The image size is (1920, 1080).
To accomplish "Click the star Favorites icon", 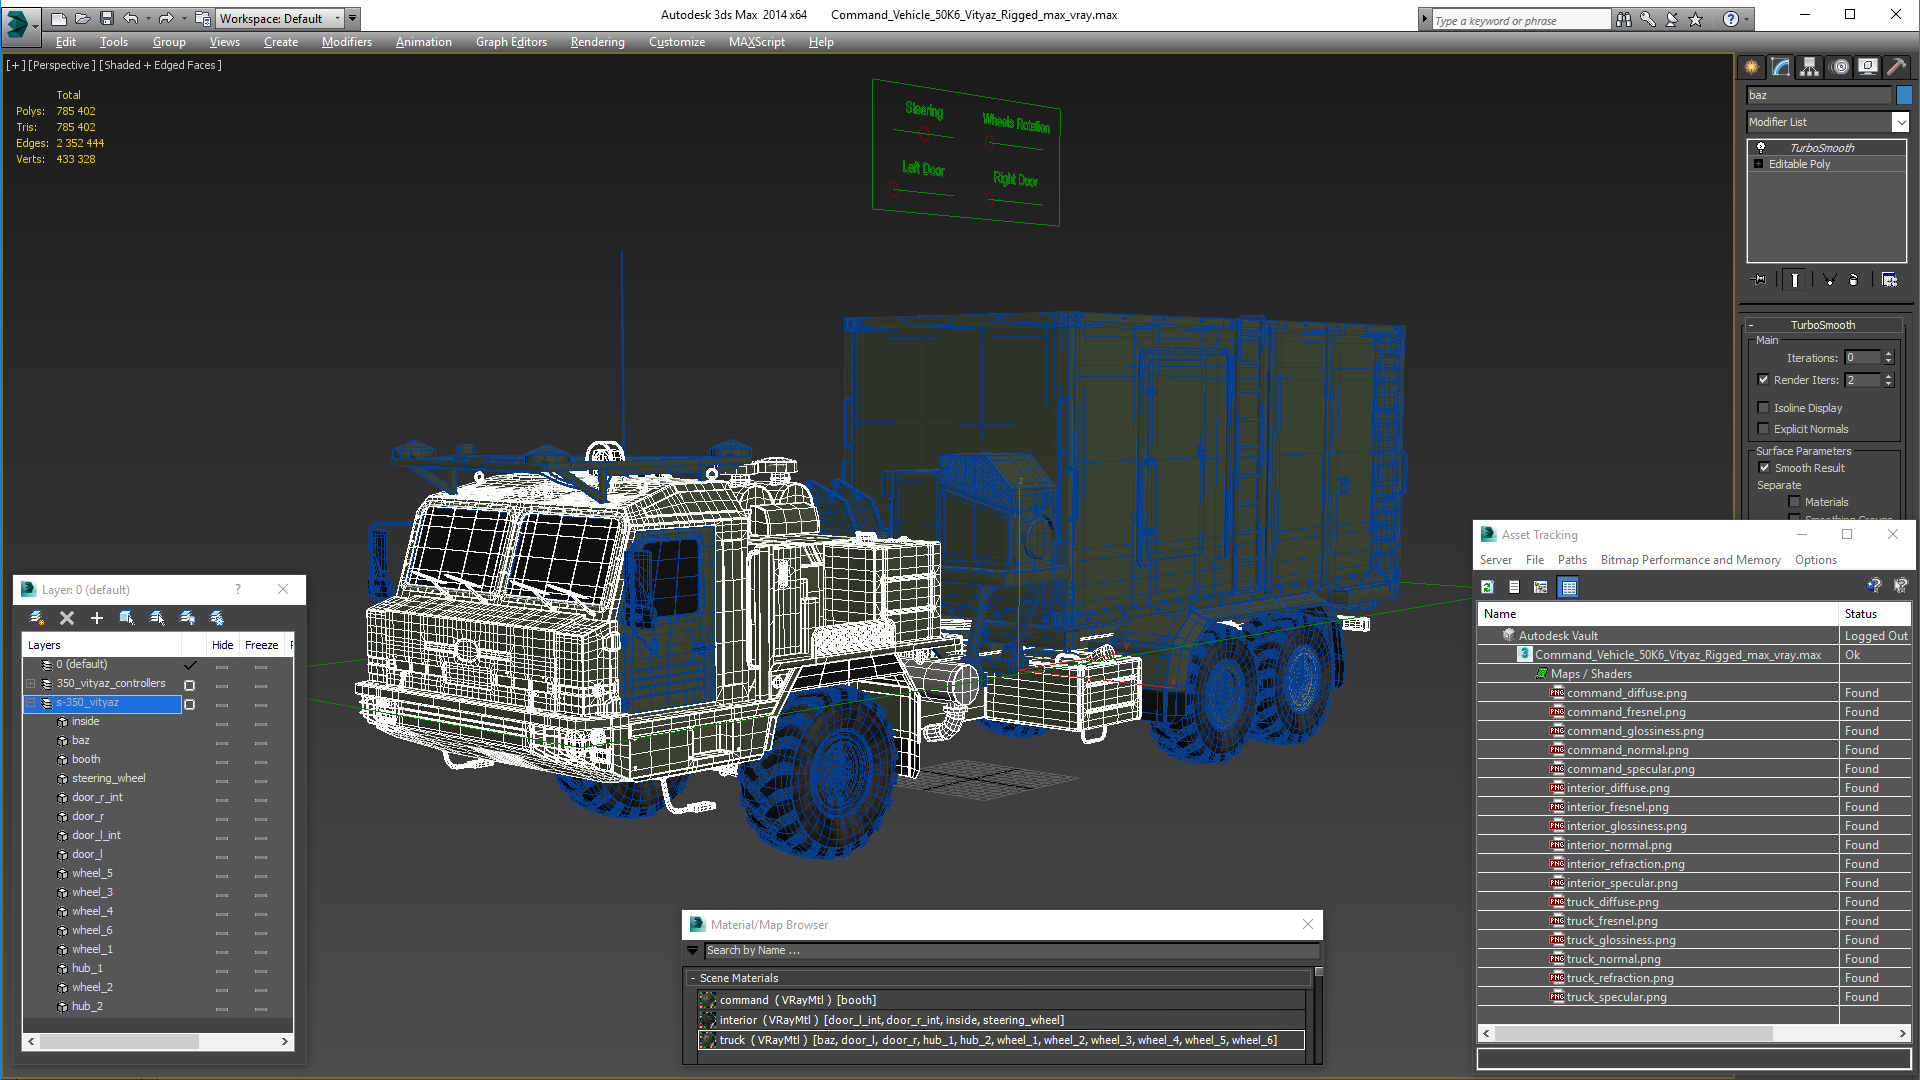I will [x=1696, y=19].
